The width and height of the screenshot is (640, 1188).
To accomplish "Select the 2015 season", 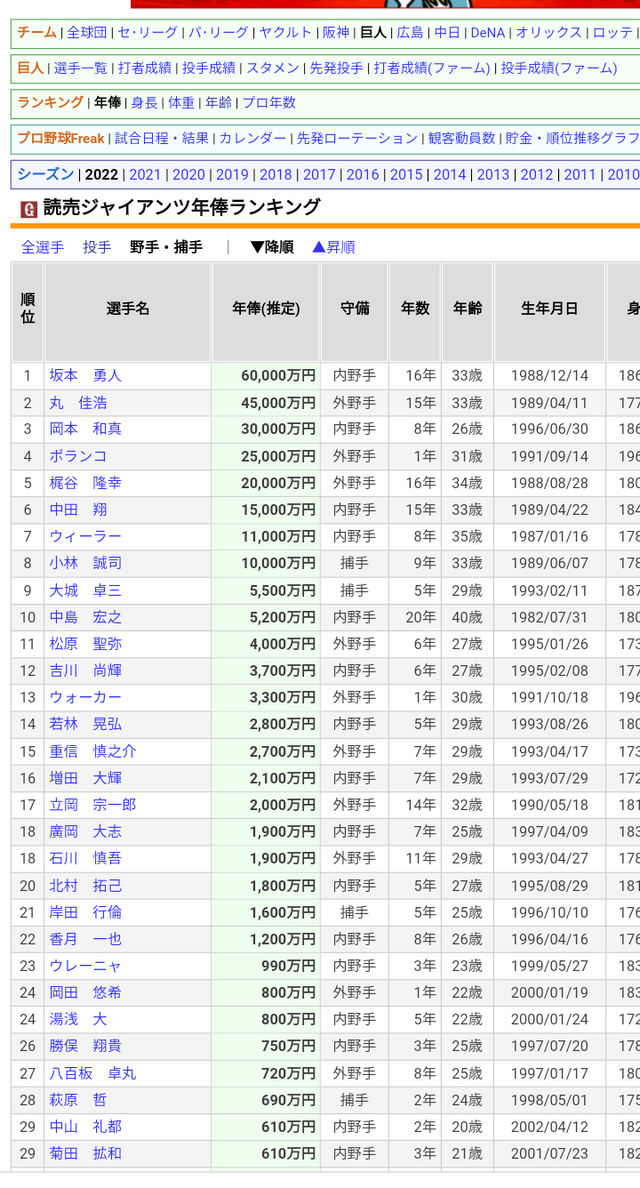I will coord(406,175).
